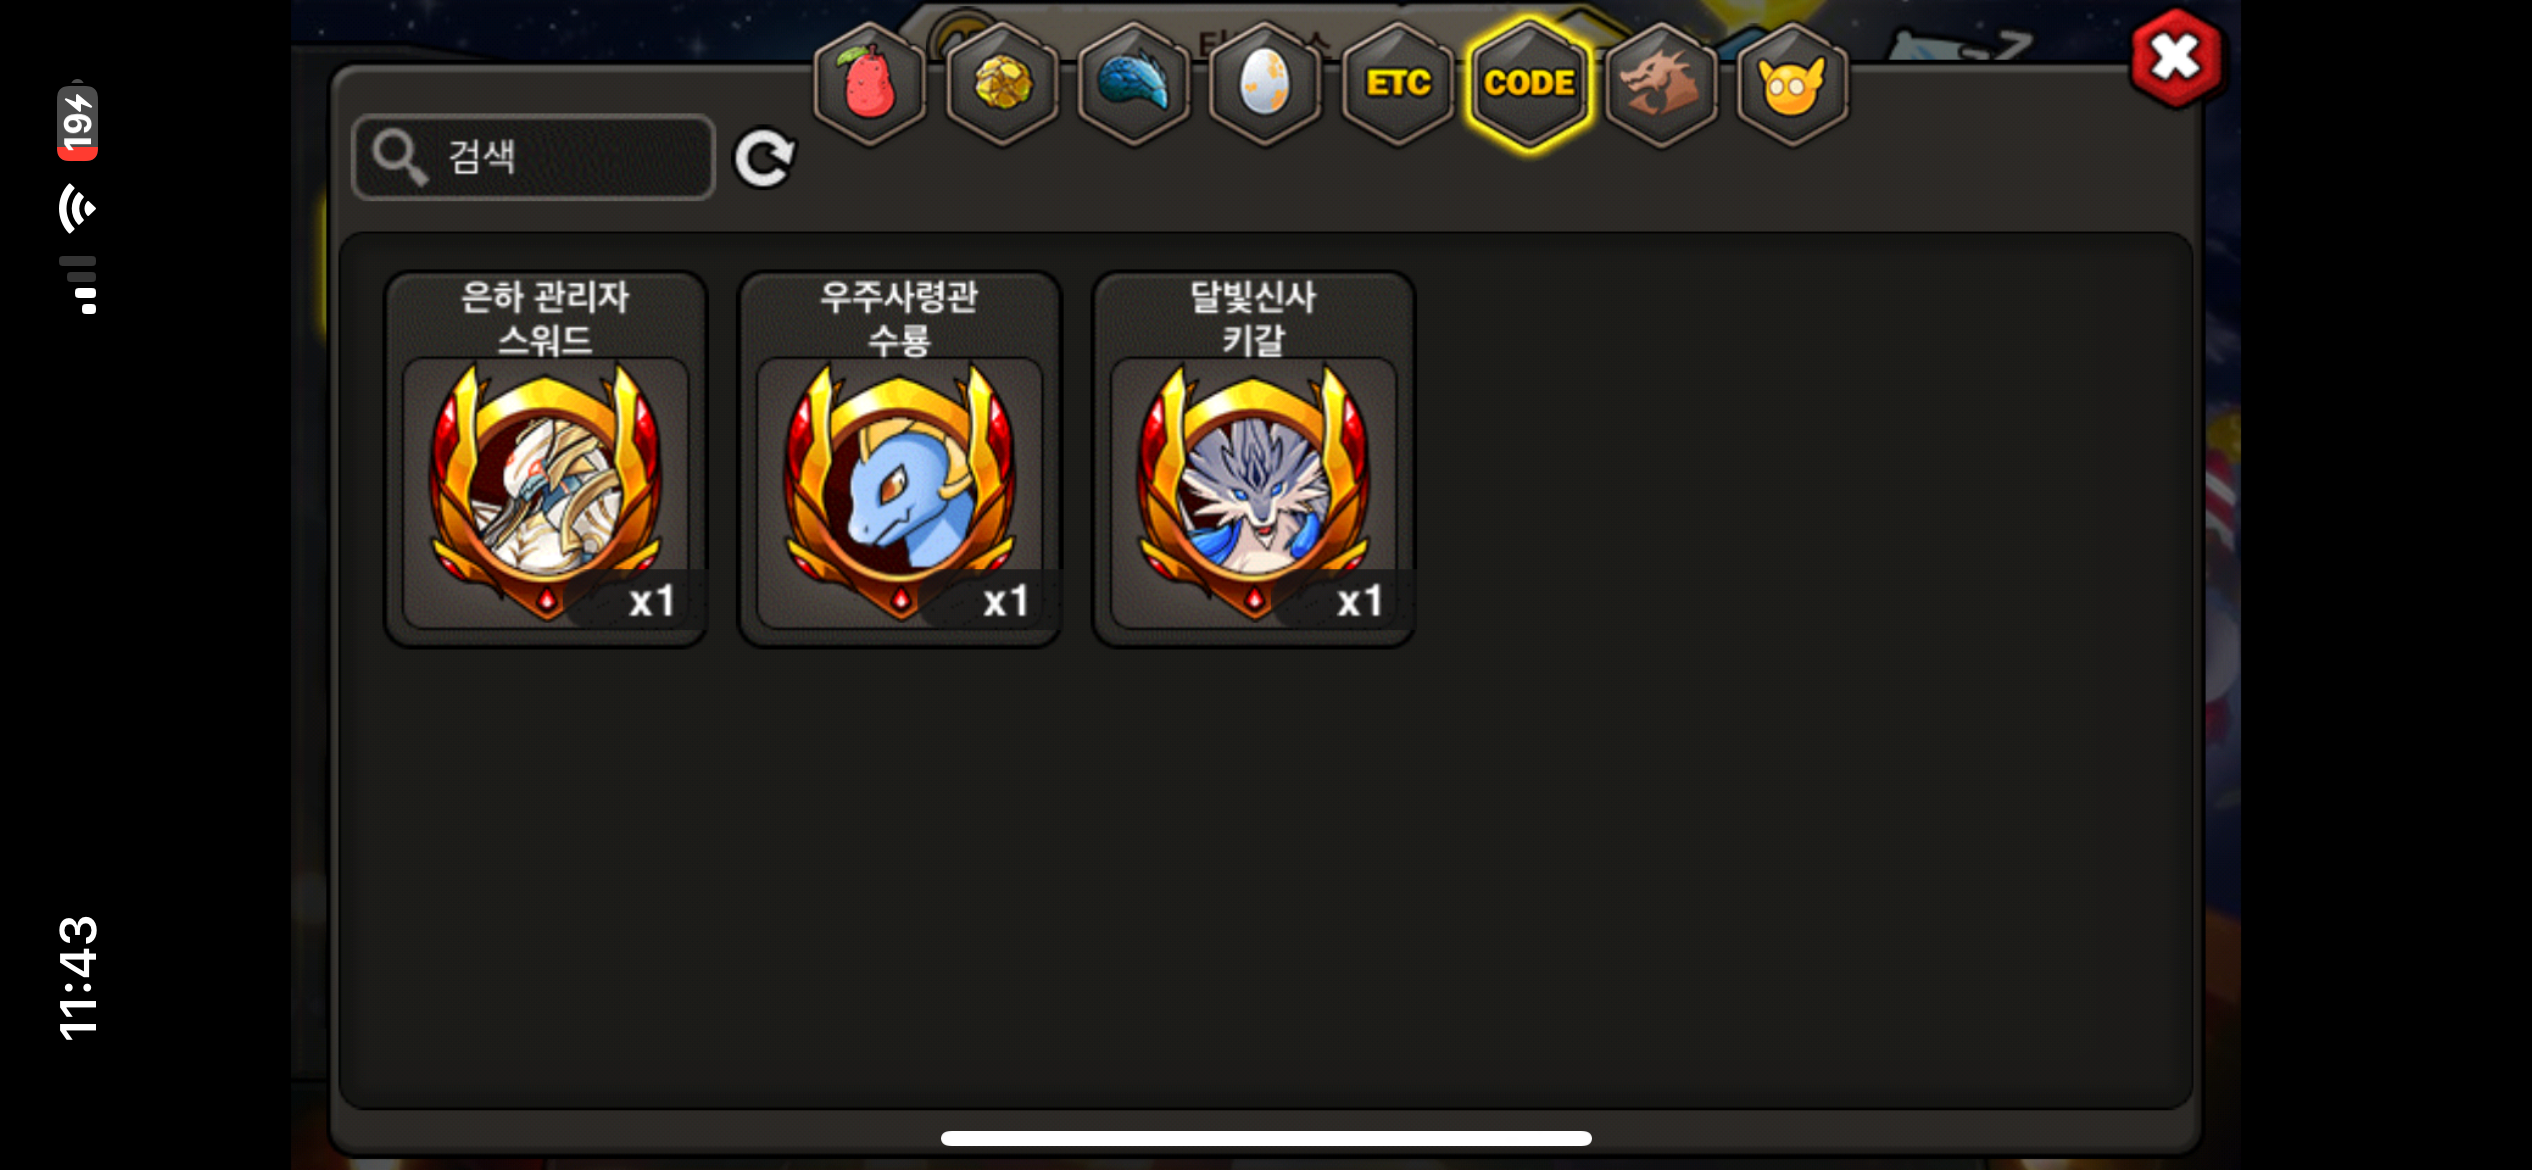Tap the magnifying glass search icon
This screenshot has width=2532, height=1170.
(x=399, y=157)
